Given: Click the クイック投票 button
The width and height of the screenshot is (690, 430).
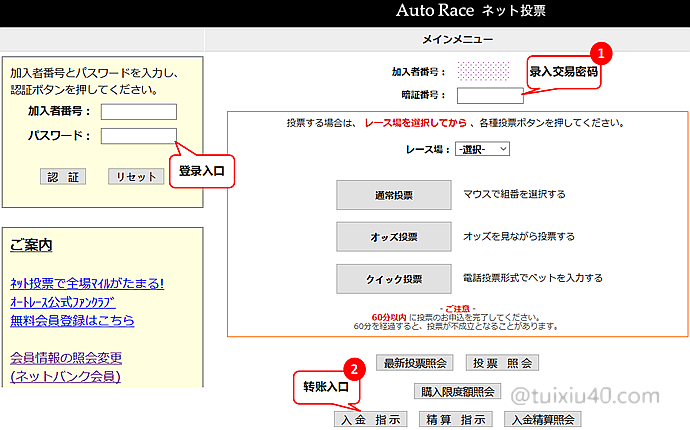Looking at the screenshot, I should (394, 279).
